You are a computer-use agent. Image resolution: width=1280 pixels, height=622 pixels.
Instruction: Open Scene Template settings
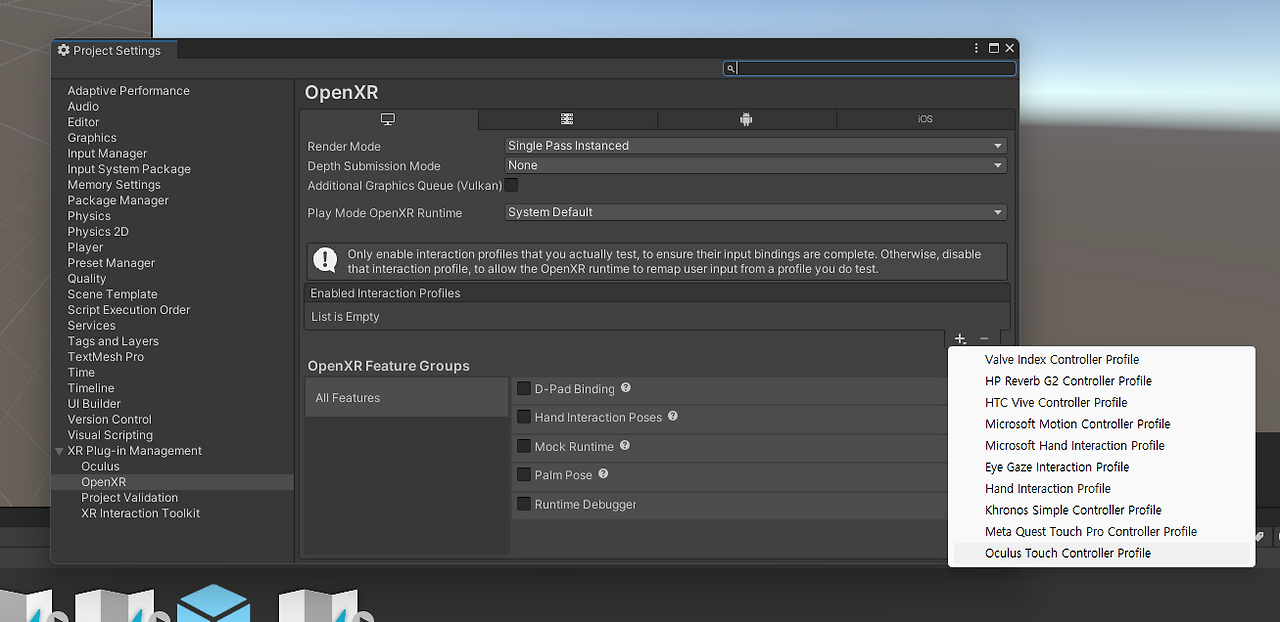[112, 294]
